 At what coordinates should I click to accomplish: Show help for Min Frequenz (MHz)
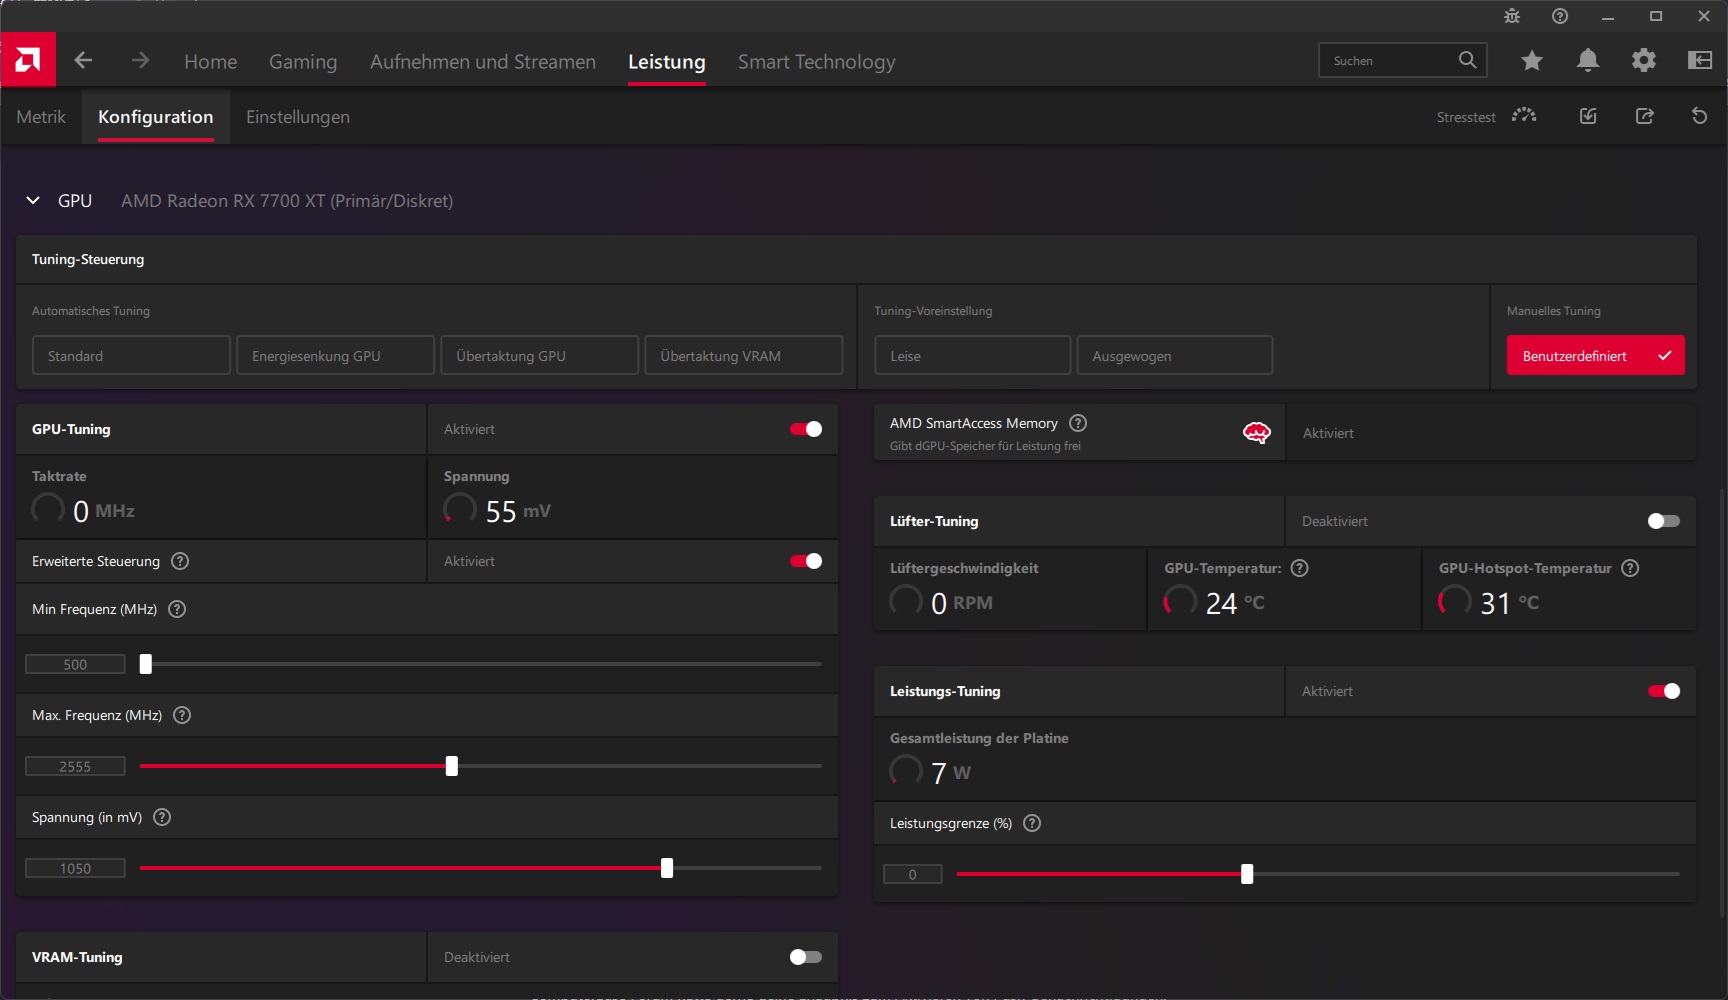click(x=177, y=609)
